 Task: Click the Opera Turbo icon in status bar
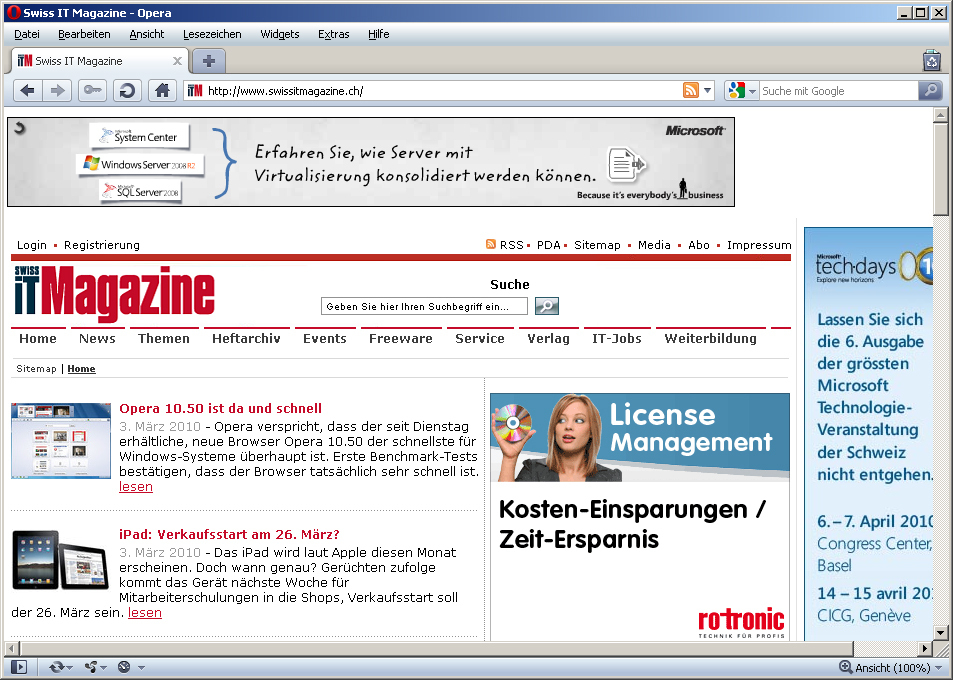[x=124, y=667]
